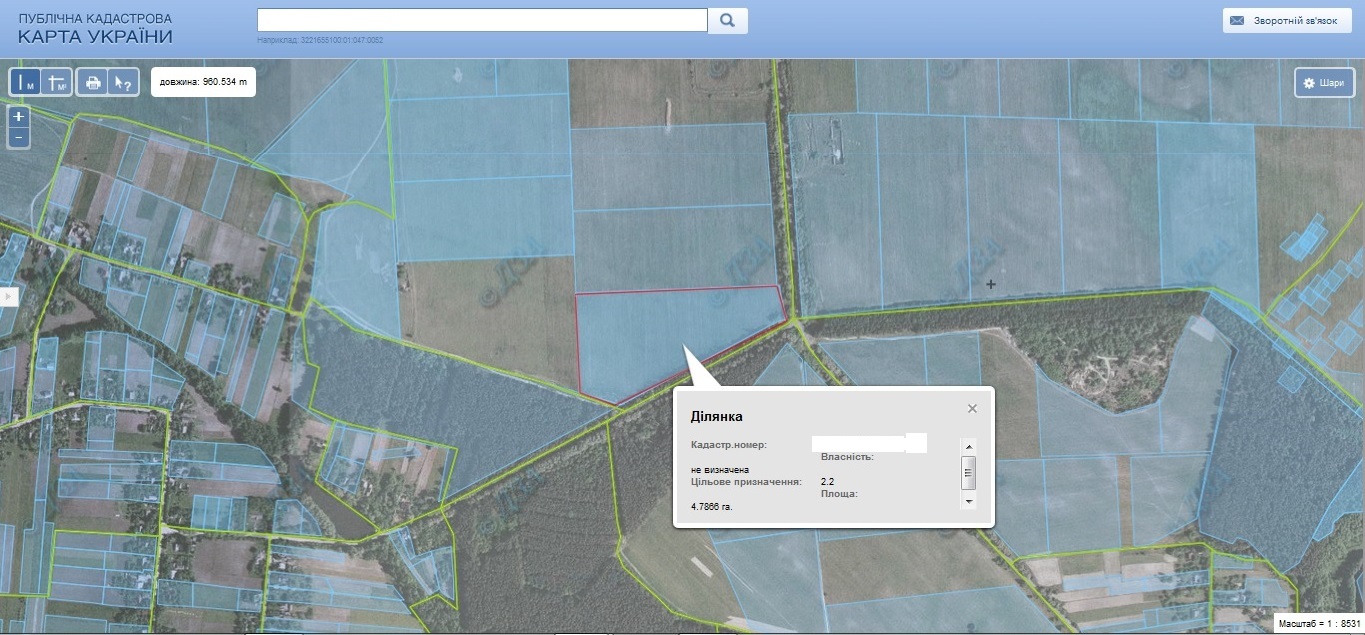This screenshot has width=1365, height=635.
Task: Enable the identify parcel pointer tool
Action: 122,82
